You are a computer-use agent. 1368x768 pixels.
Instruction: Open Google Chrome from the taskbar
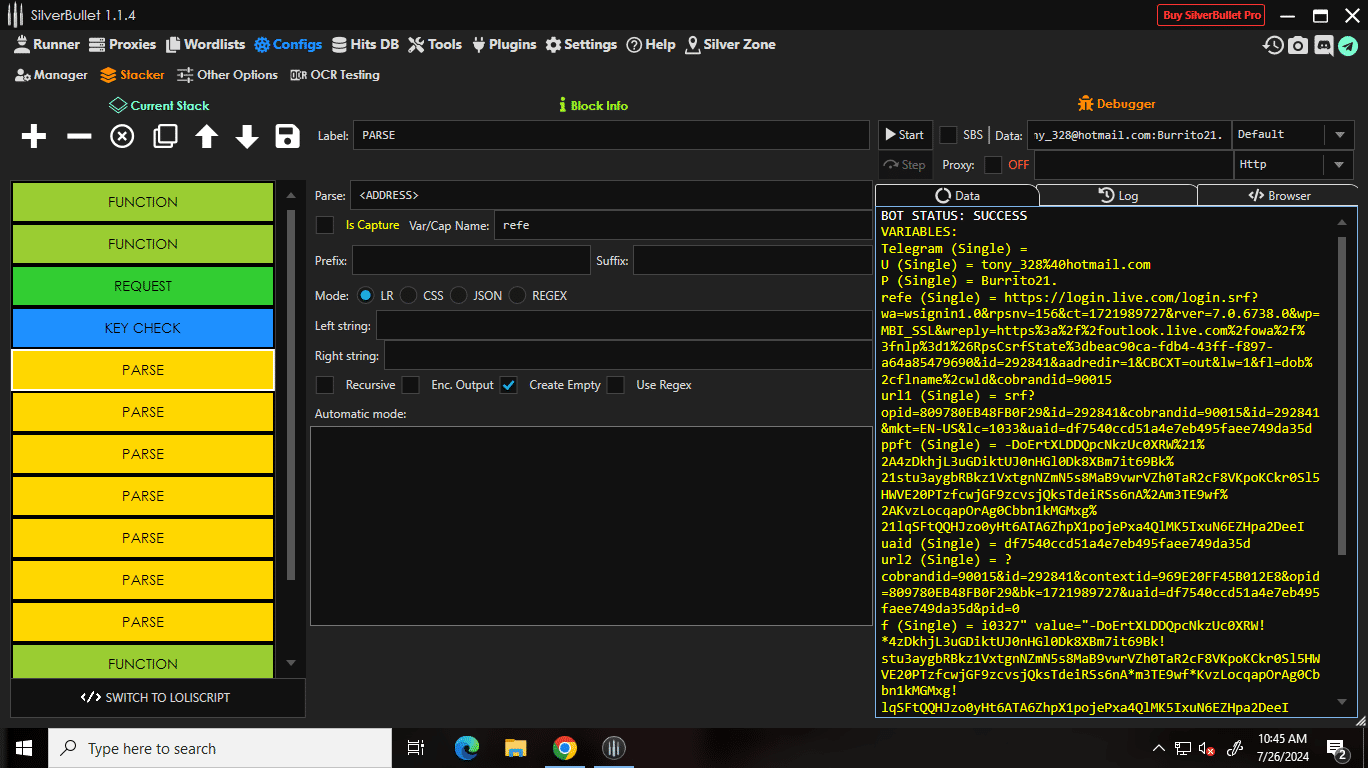[565, 748]
